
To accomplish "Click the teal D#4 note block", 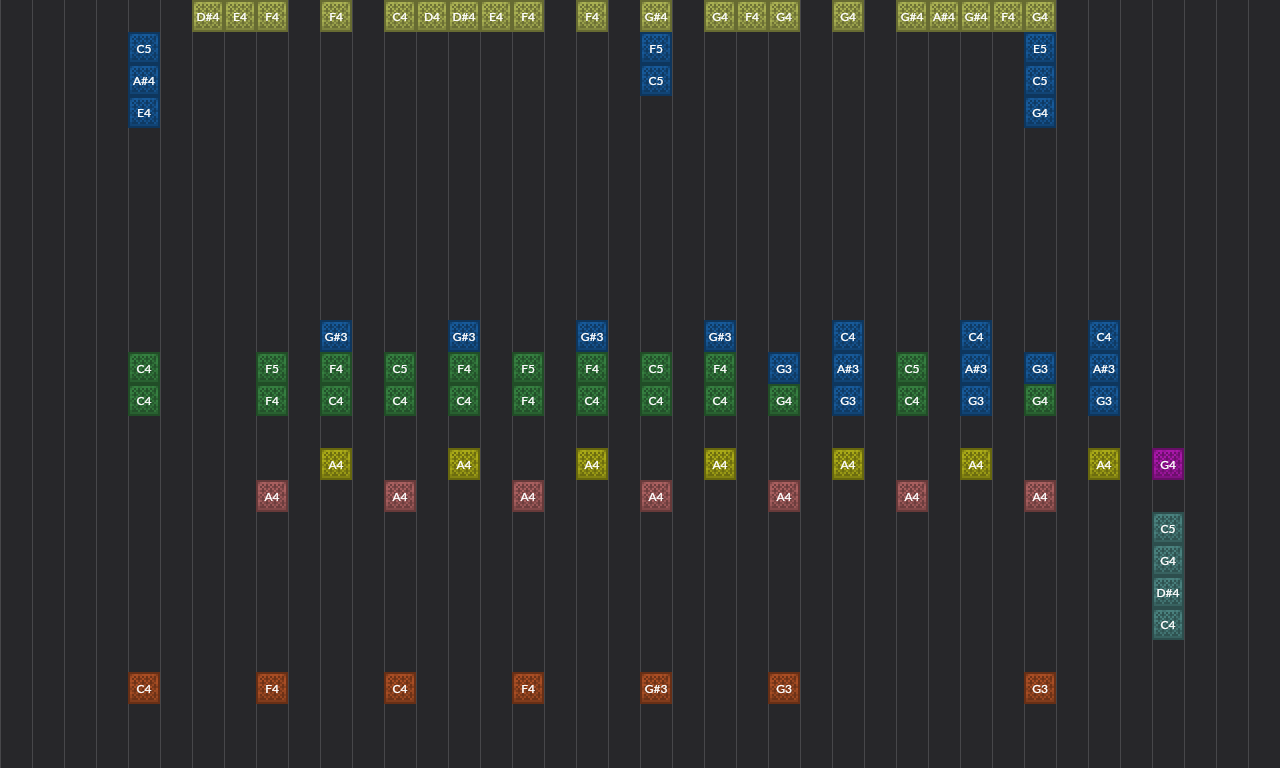I will pos(1167,592).
